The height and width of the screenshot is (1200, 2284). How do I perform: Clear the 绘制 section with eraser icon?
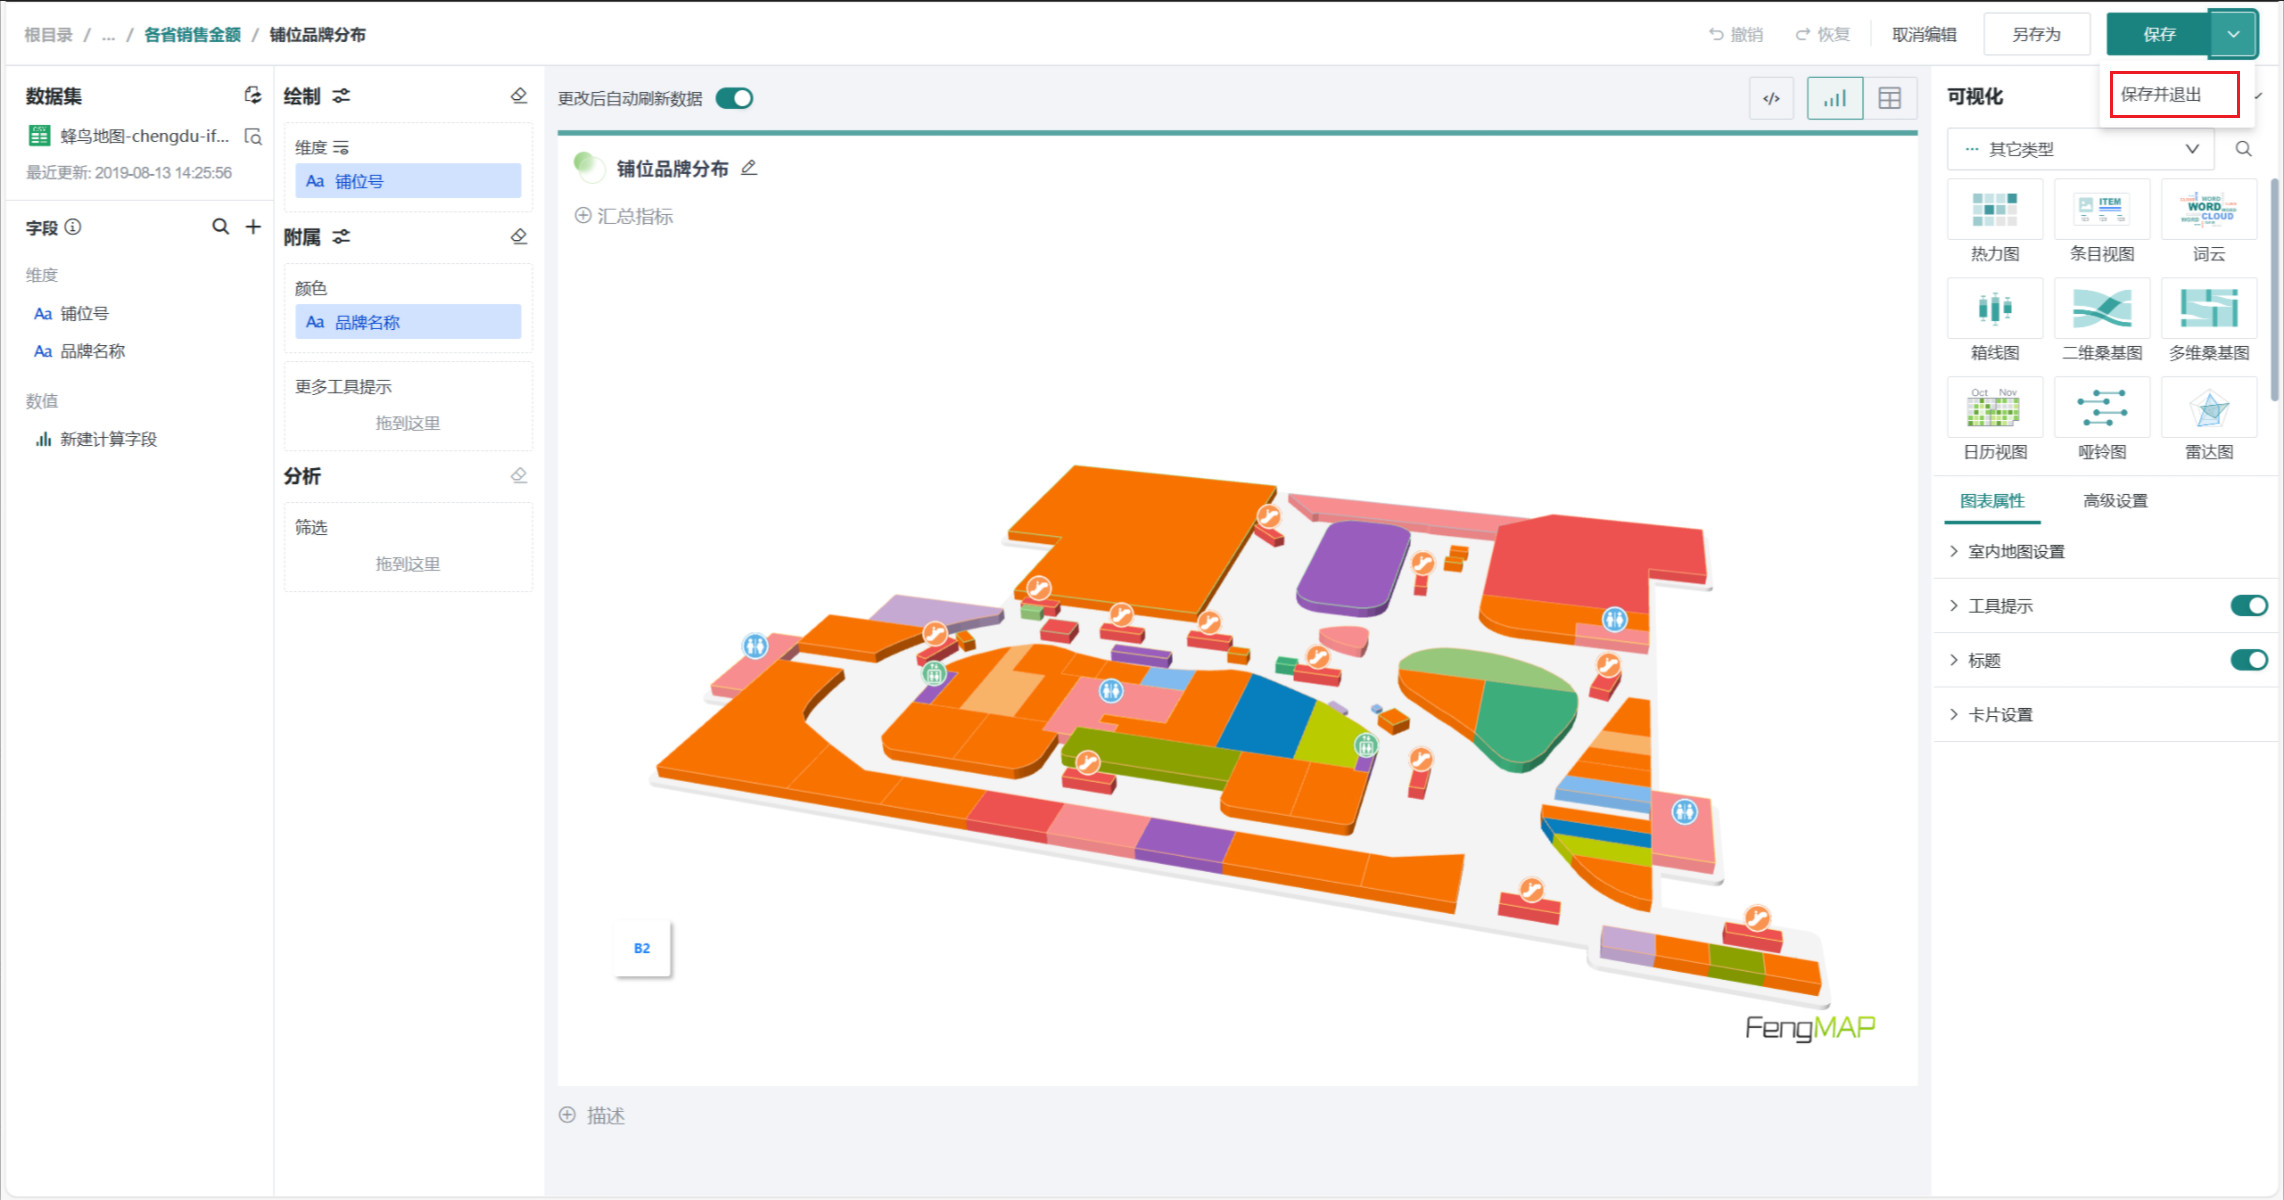[x=518, y=96]
